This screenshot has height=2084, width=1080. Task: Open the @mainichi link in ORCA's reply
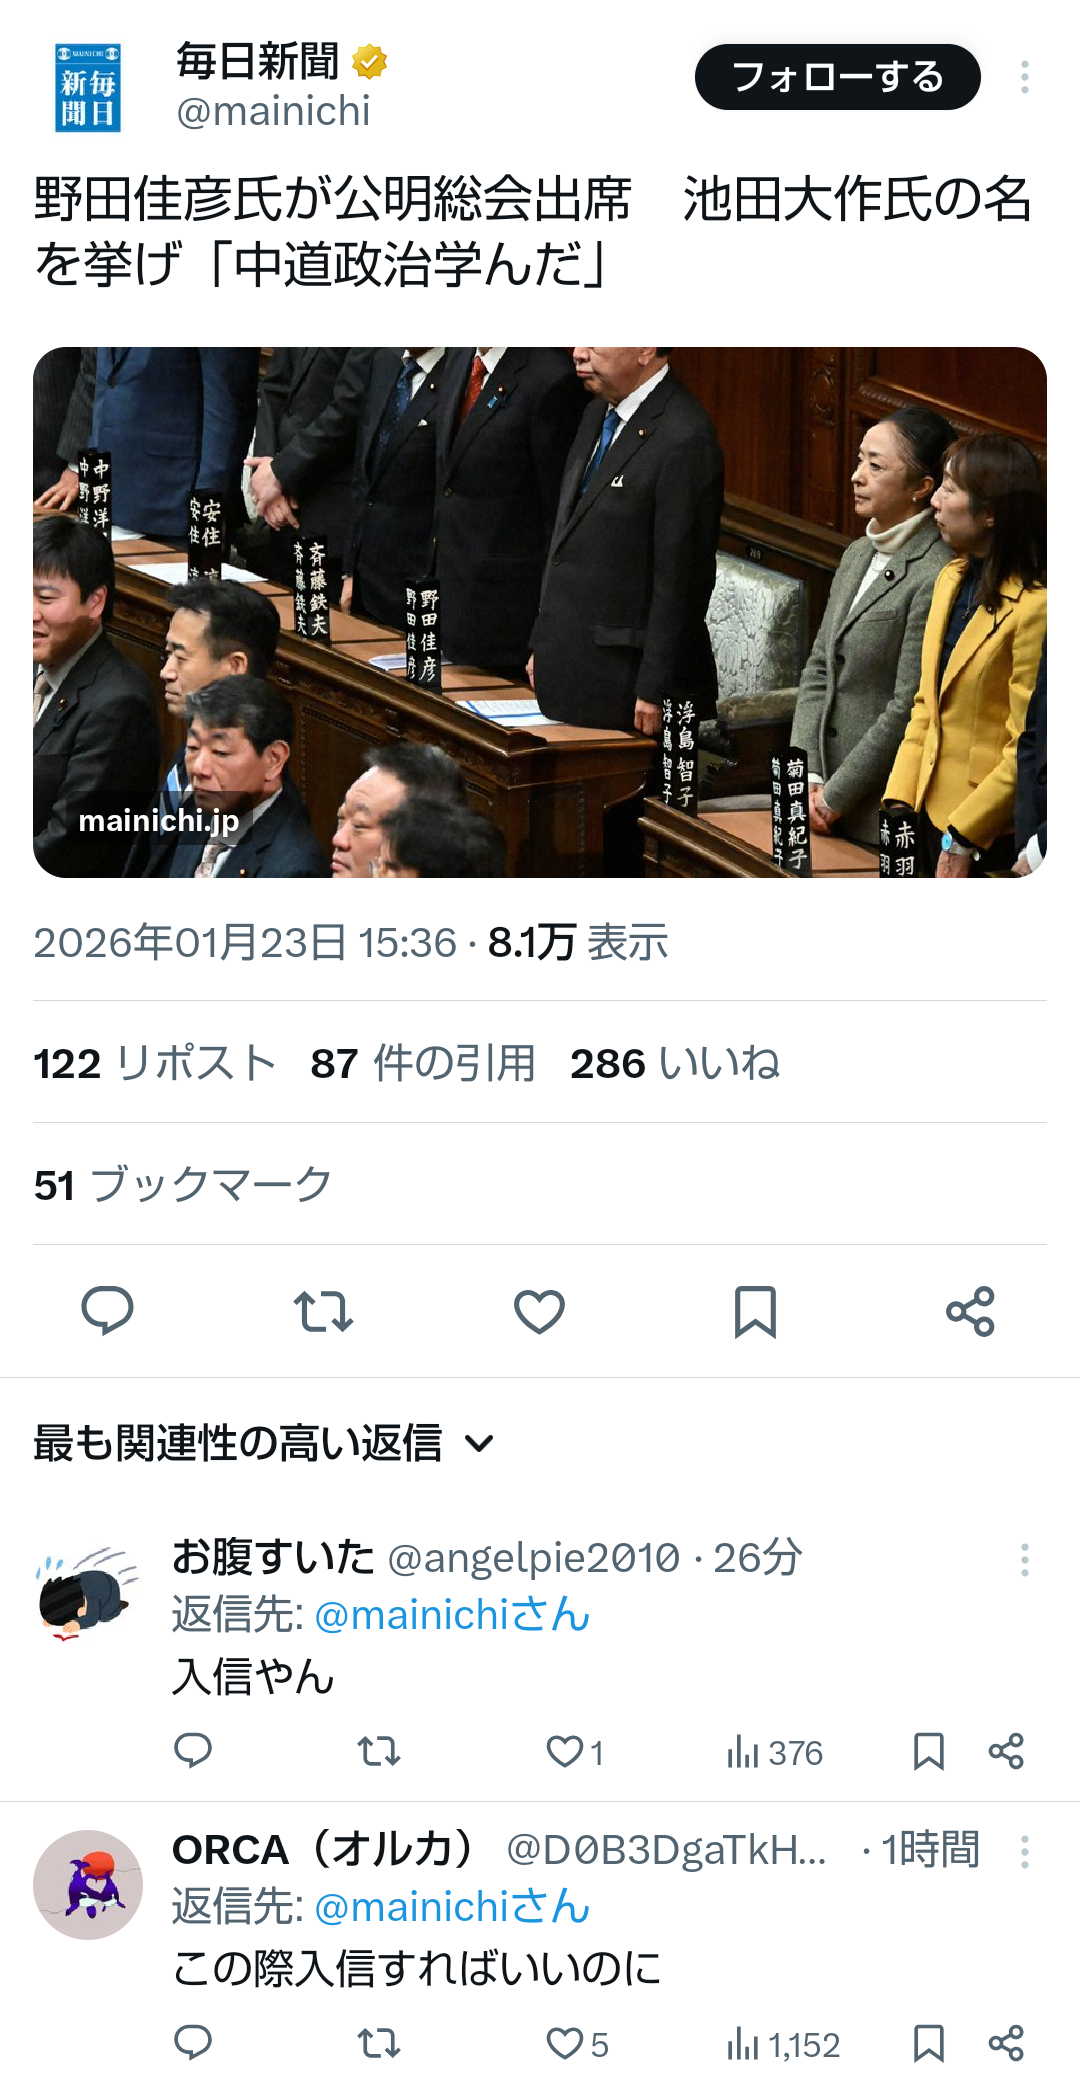coord(452,1907)
